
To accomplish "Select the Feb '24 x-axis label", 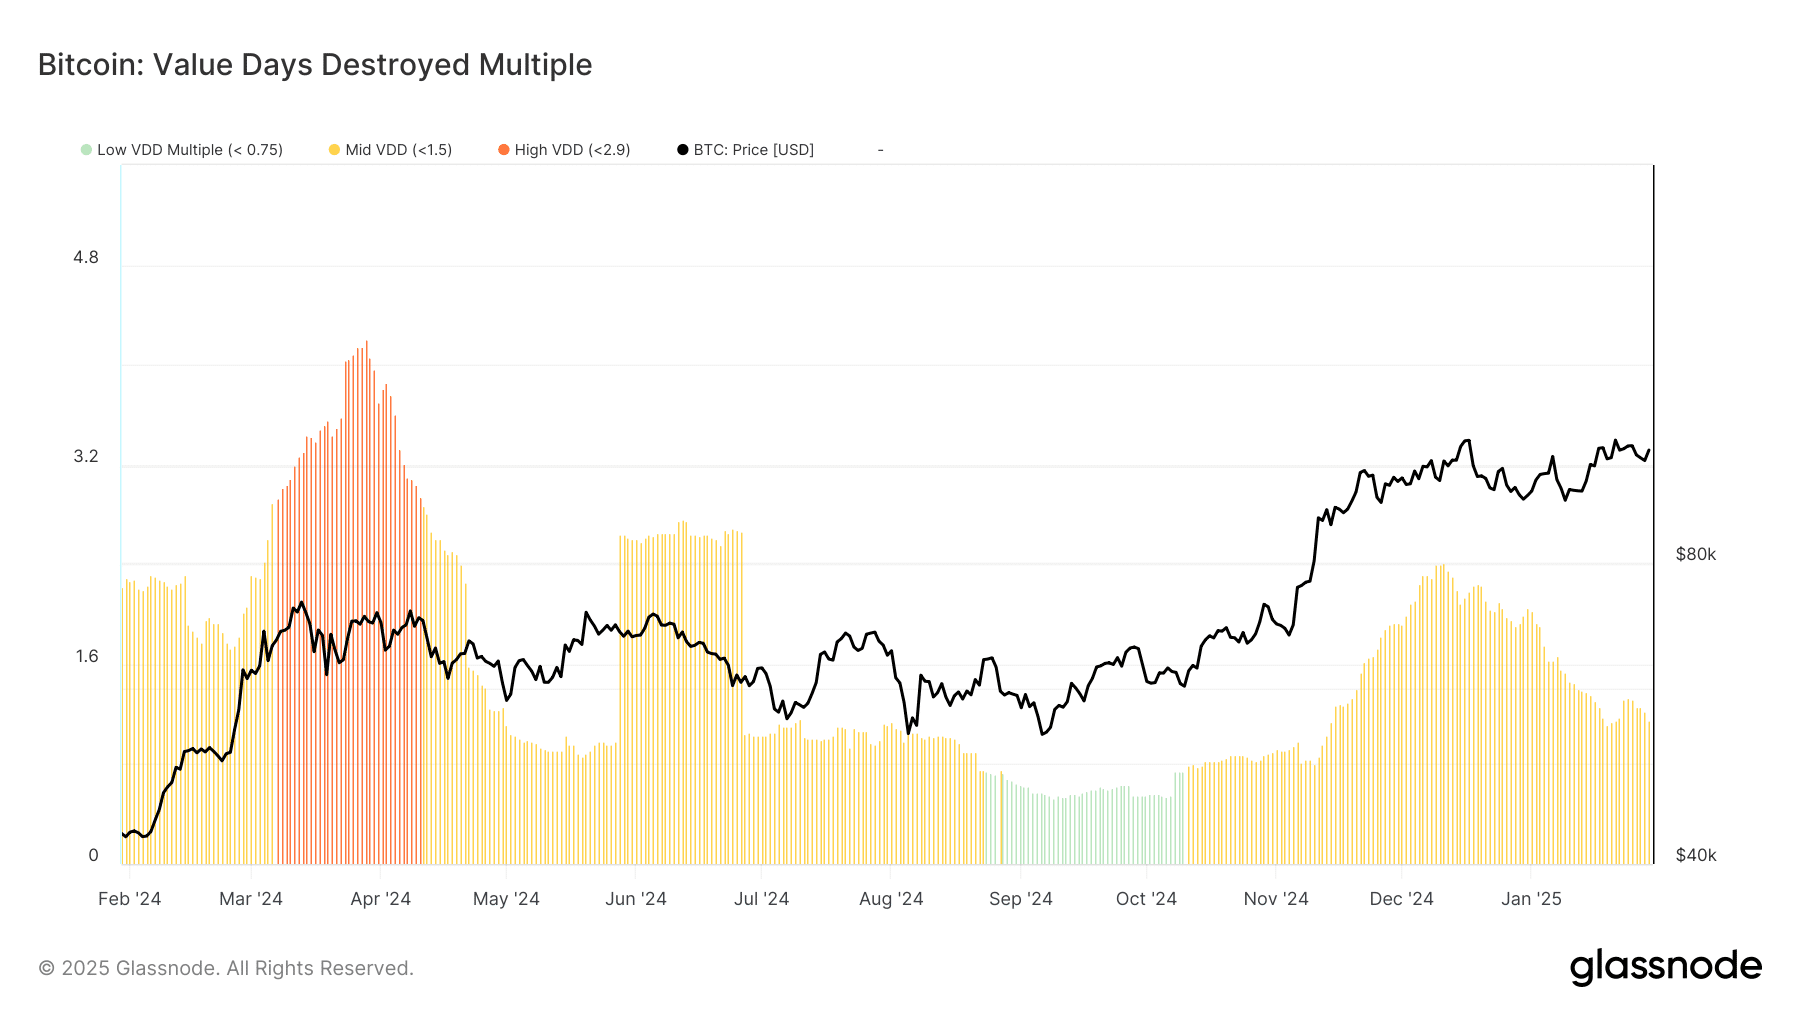I will (x=130, y=899).
